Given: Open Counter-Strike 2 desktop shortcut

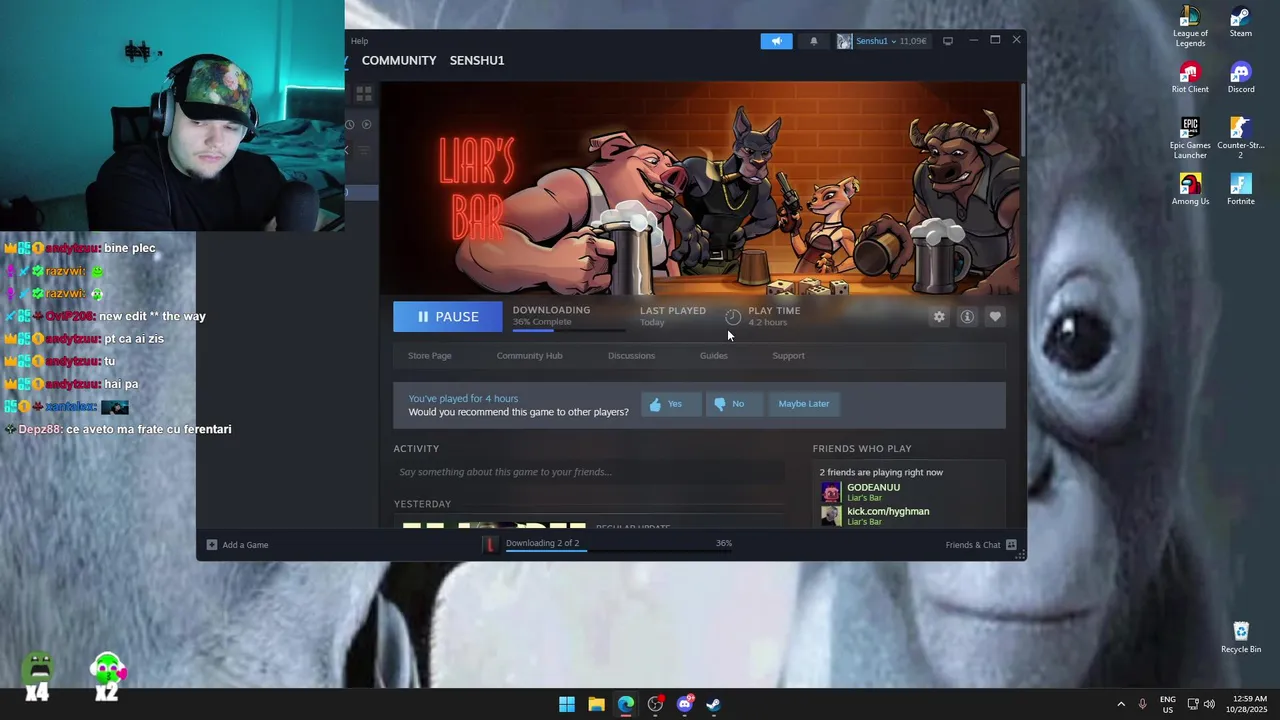Looking at the screenshot, I should point(1241,138).
